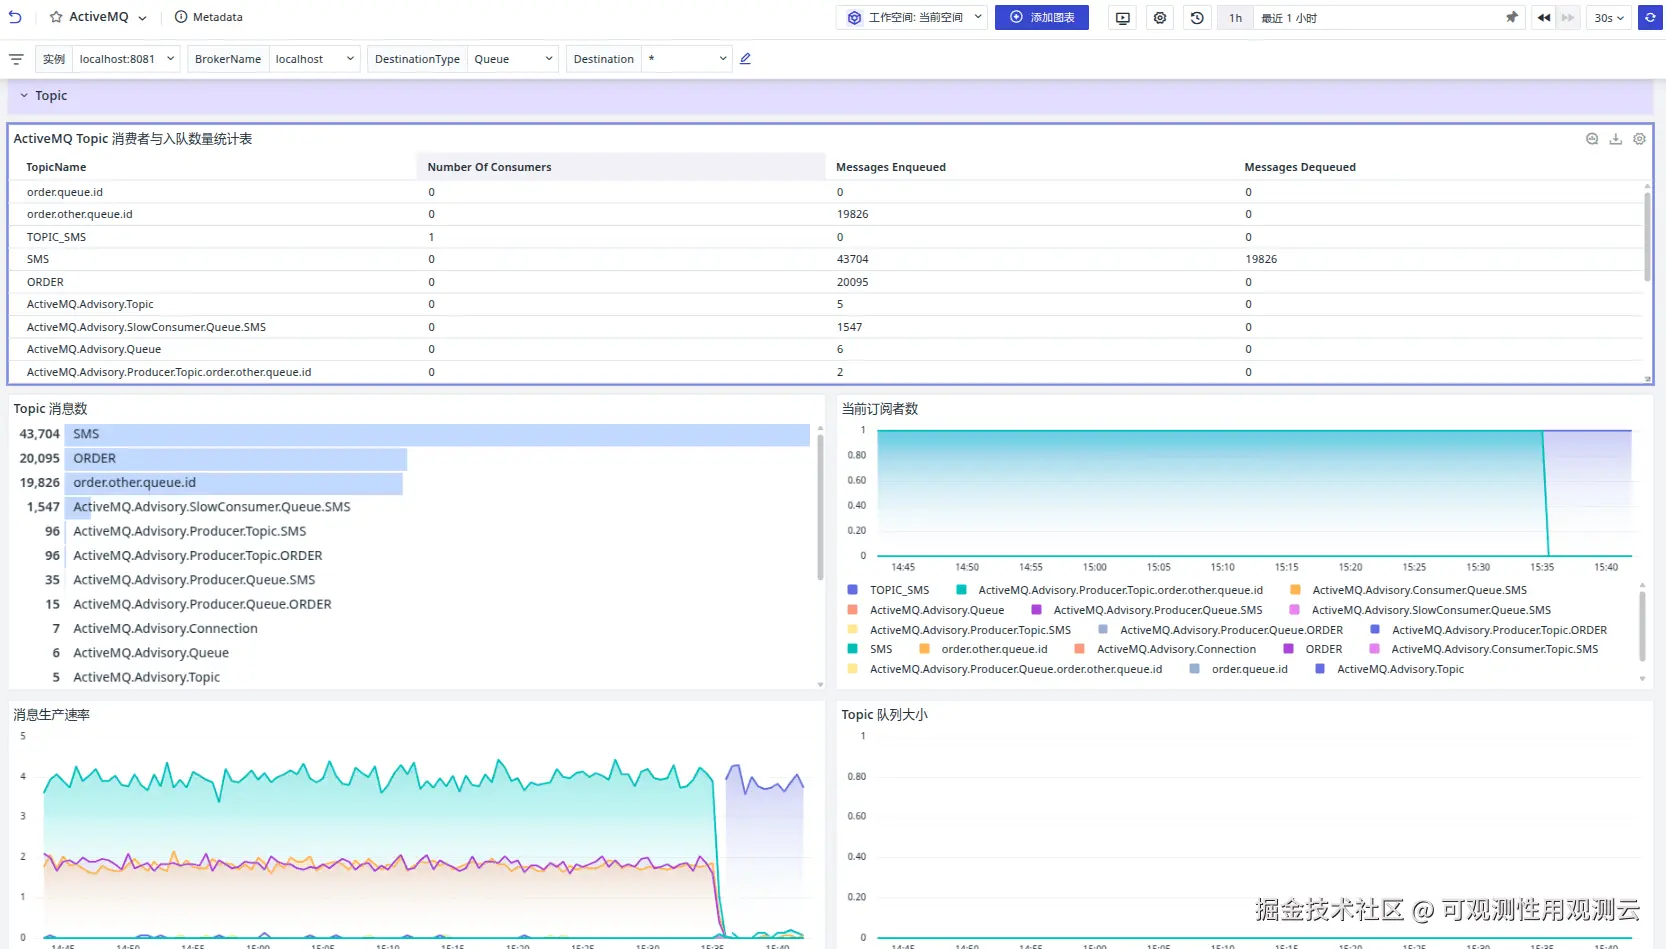
Task: Click the back arrow icon
Action: click(15, 17)
